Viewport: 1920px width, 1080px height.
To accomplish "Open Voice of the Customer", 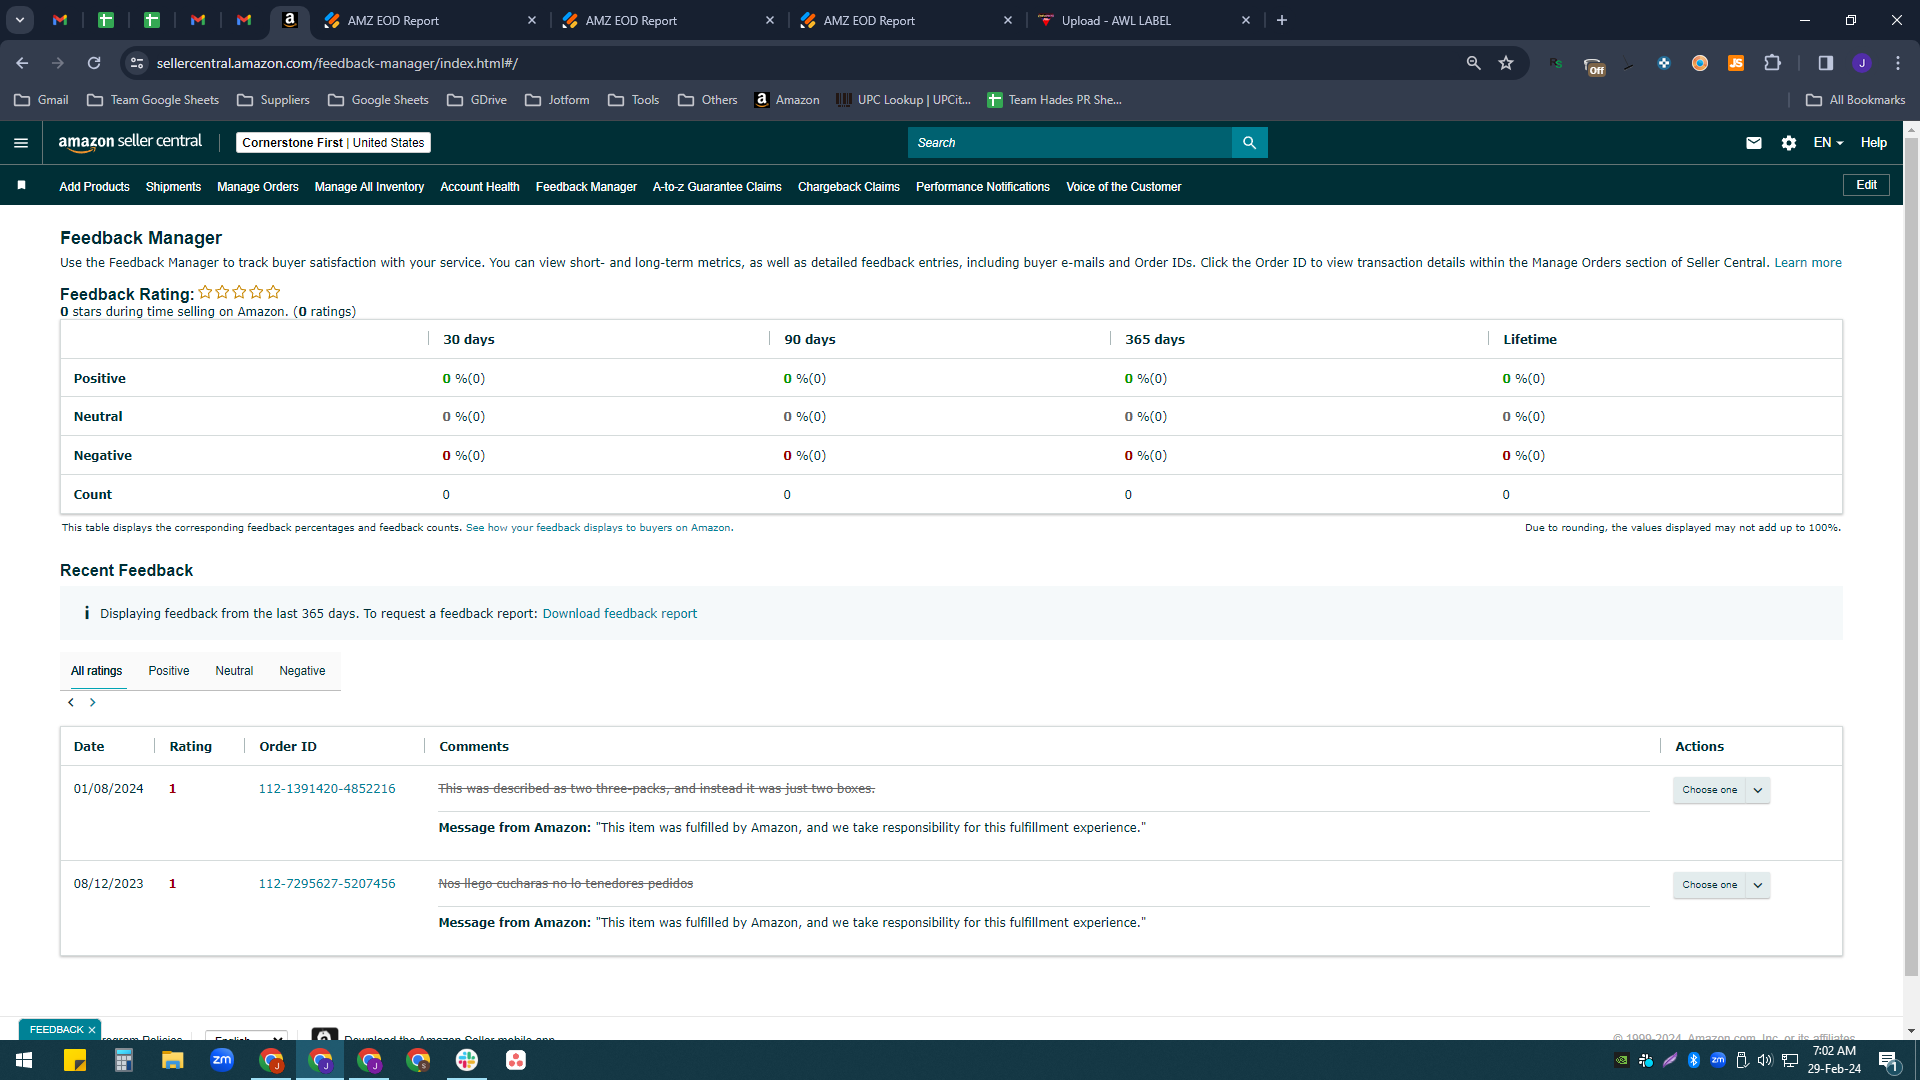I will (x=1124, y=187).
